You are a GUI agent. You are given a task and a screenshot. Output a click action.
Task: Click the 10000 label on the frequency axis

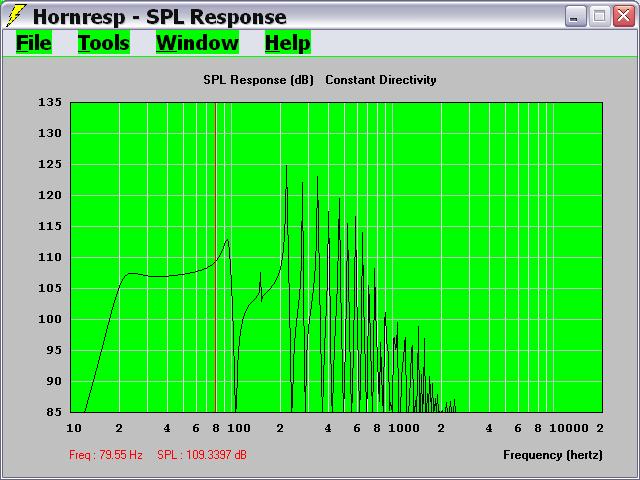pos(569,428)
